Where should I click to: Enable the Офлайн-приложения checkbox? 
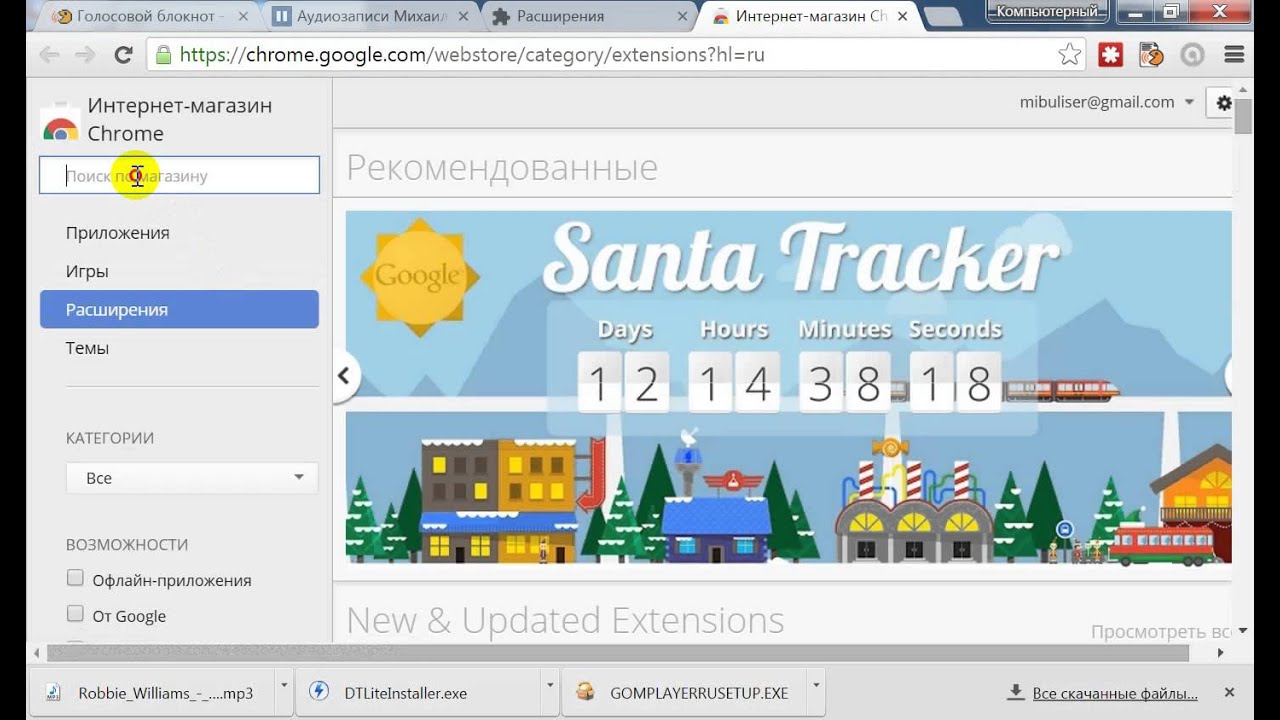pos(75,578)
